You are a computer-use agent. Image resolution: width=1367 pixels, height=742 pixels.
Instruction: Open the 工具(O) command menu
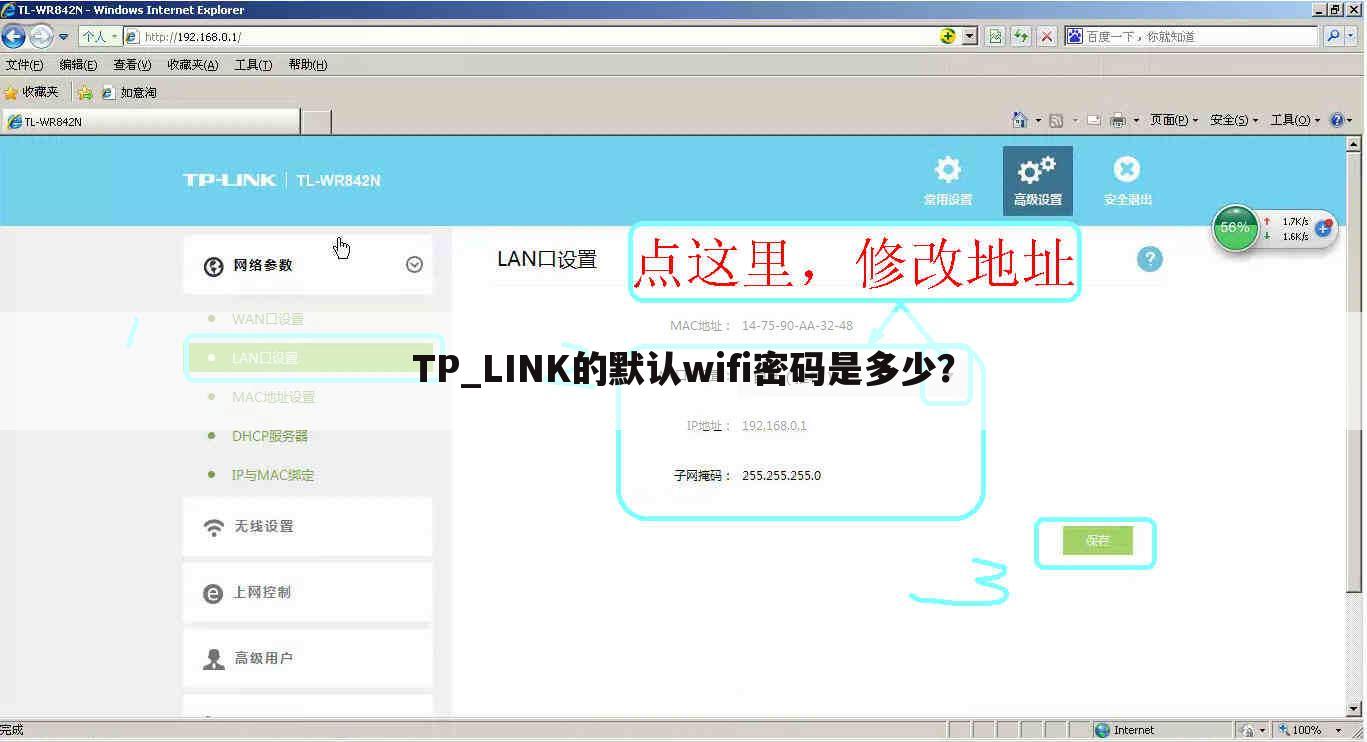click(x=1295, y=120)
